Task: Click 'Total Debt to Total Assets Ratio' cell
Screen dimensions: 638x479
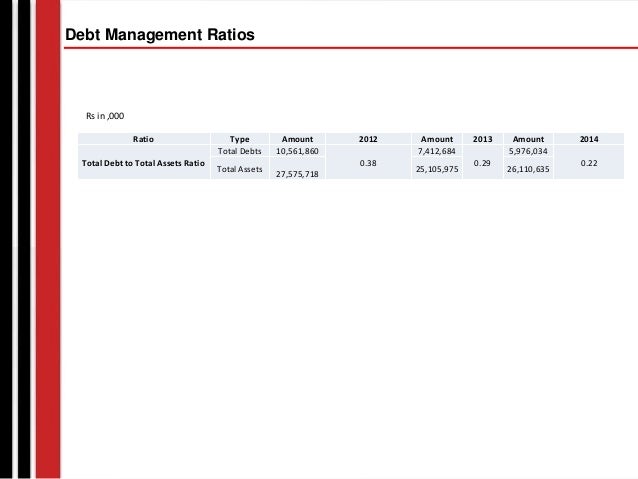Action: 143,163
